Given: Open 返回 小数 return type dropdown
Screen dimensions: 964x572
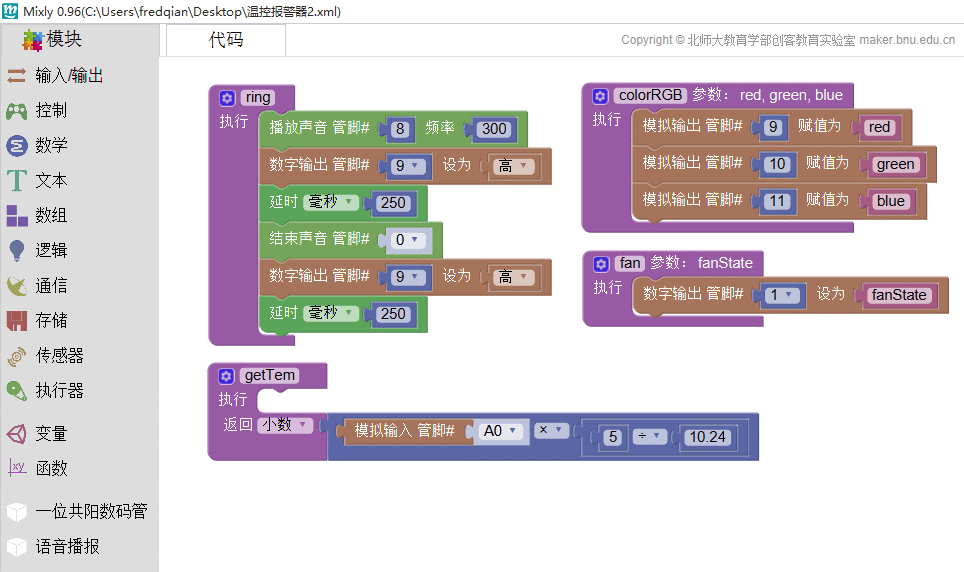Looking at the screenshot, I should [285, 425].
